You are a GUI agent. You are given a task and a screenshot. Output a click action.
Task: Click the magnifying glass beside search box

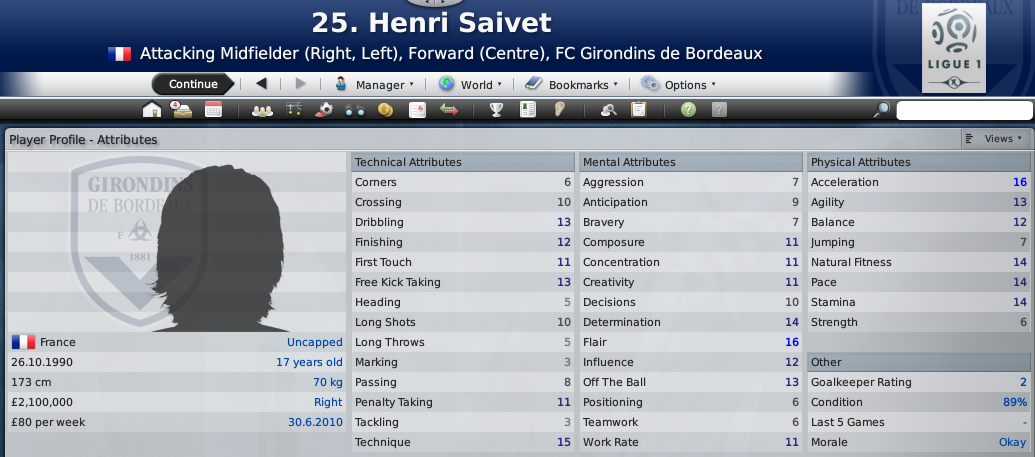pos(881,110)
